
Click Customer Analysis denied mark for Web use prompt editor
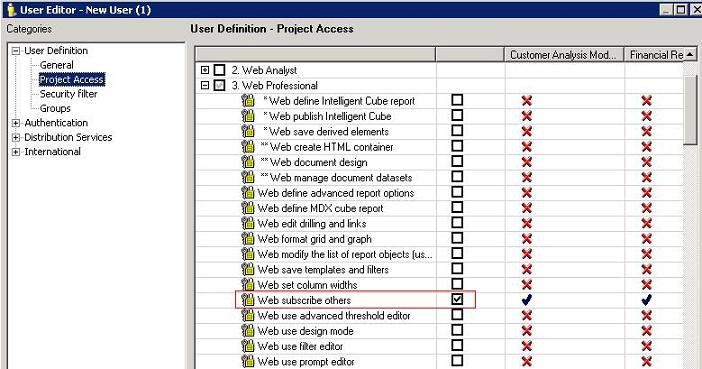point(527,361)
